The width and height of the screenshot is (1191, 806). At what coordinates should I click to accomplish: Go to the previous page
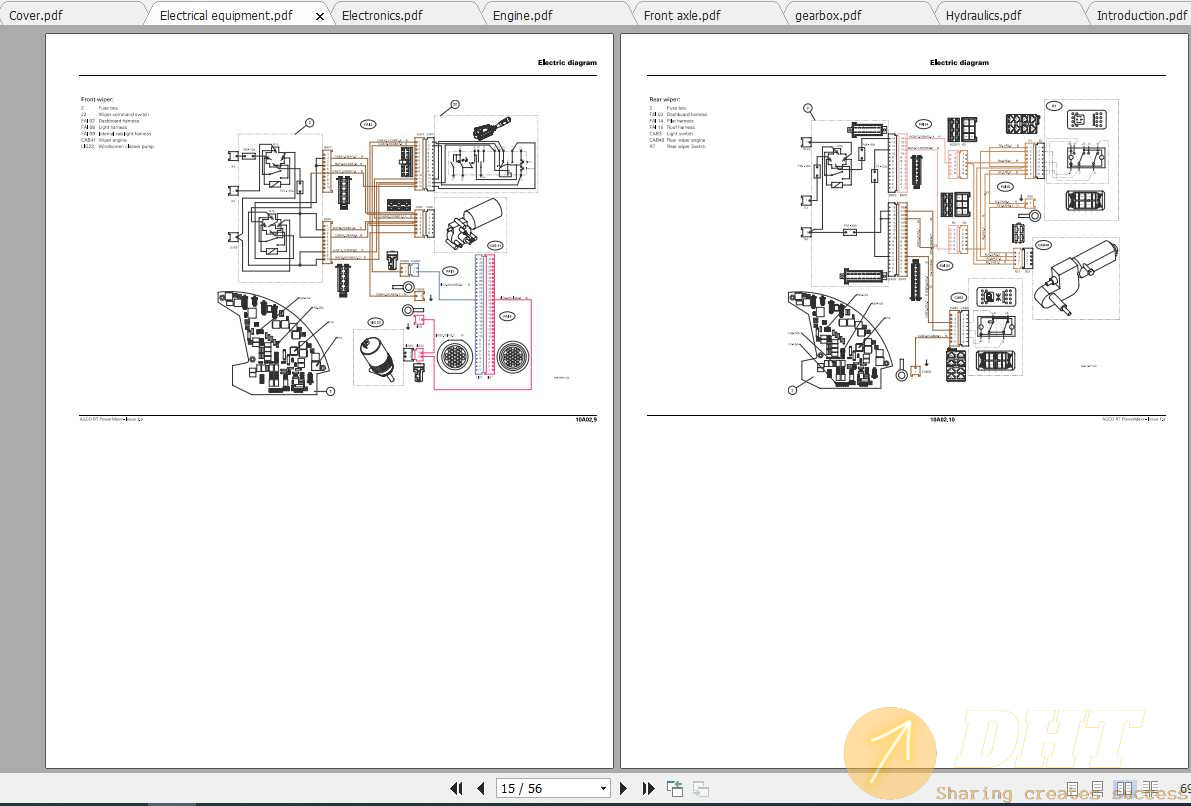pos(481,789)
